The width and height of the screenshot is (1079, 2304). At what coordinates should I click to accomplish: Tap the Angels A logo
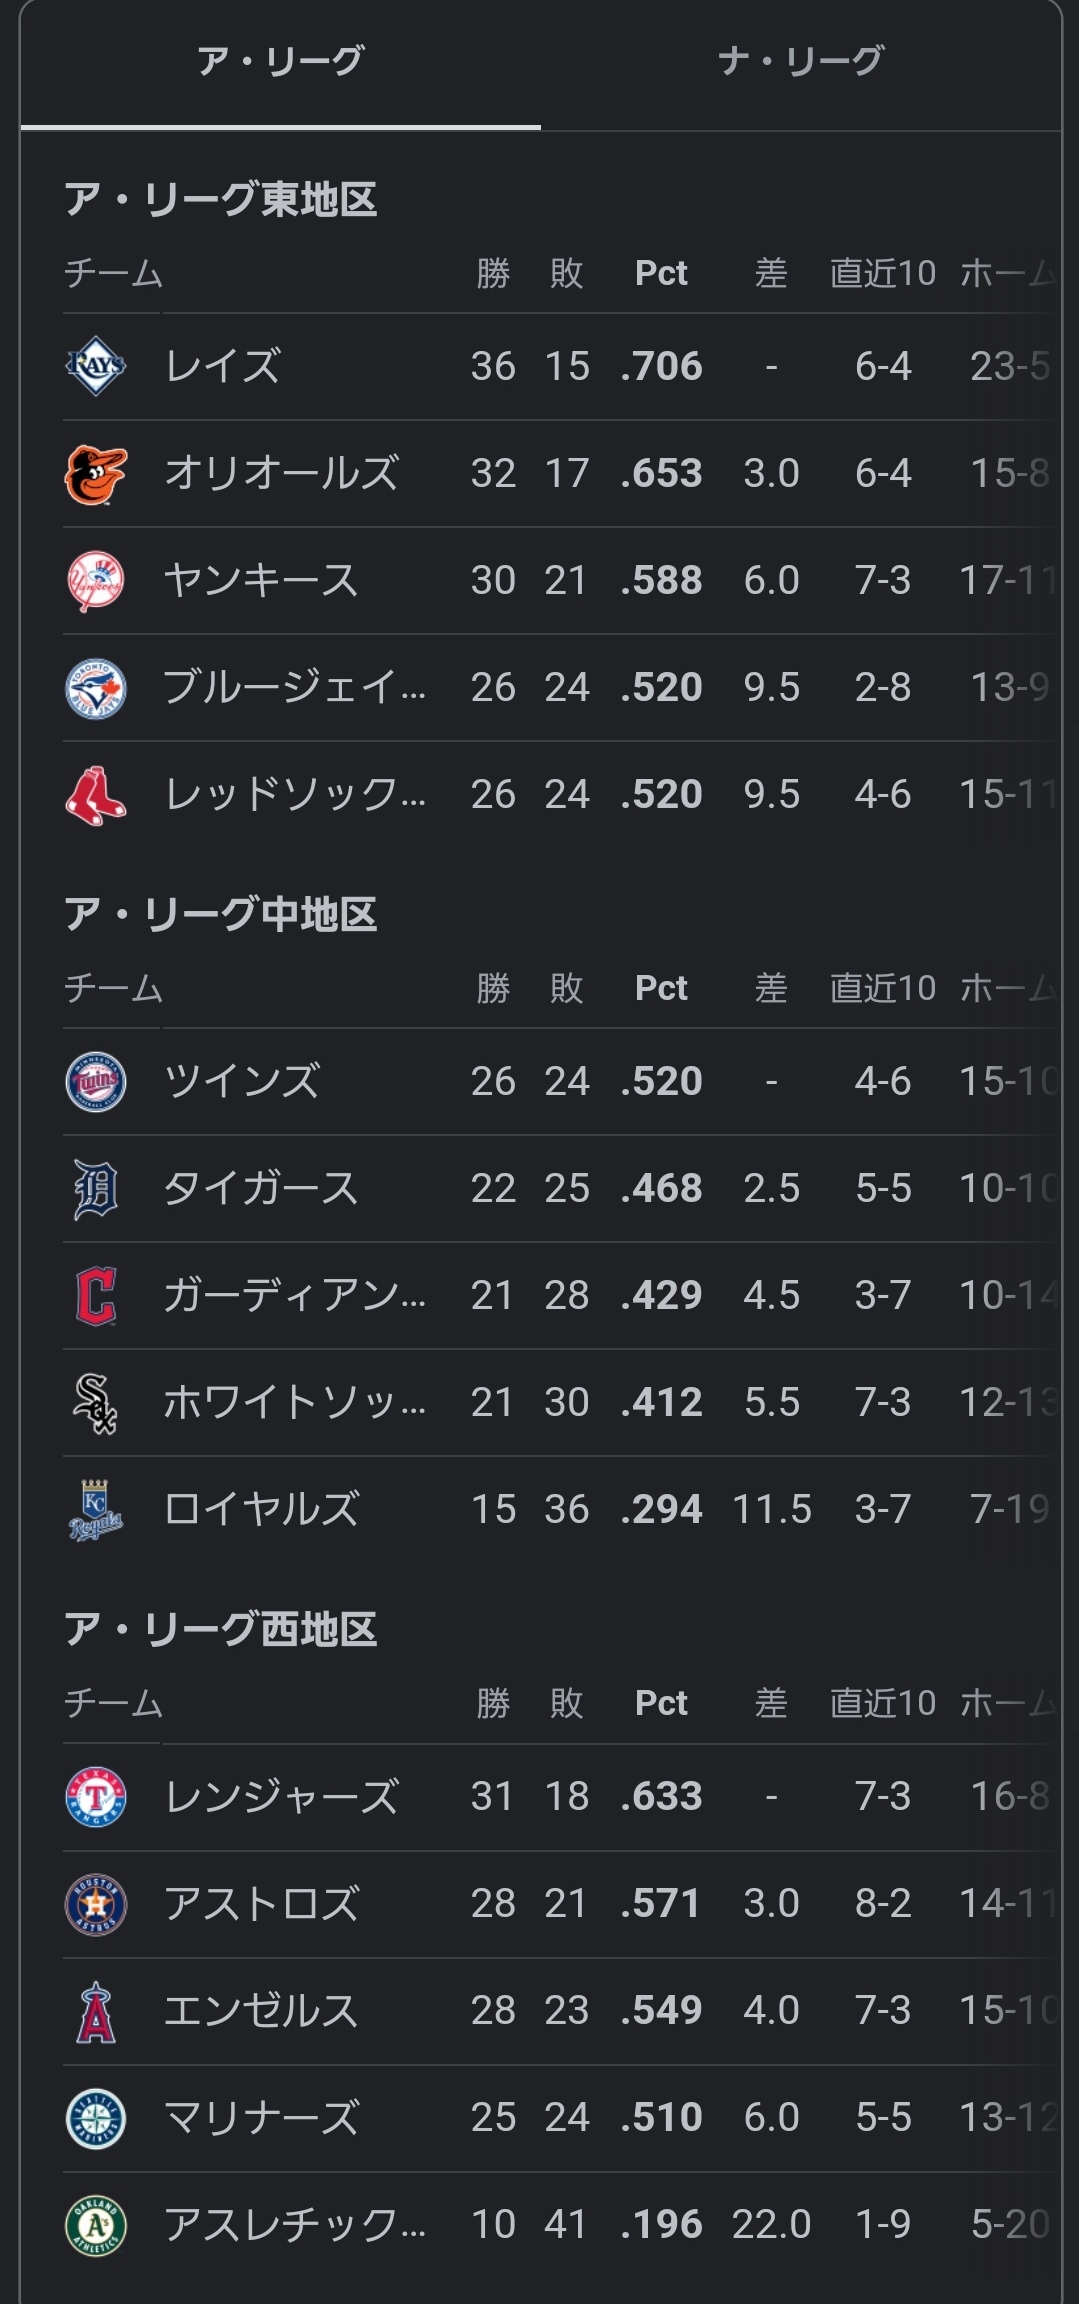96,2010
